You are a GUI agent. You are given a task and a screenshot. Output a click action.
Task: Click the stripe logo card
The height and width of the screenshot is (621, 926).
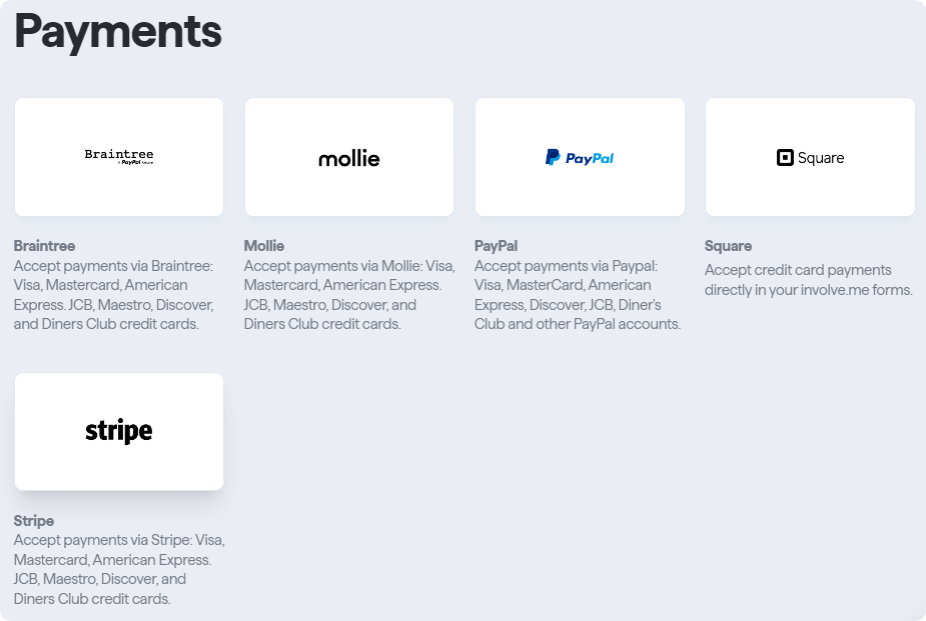click(119, 432)
